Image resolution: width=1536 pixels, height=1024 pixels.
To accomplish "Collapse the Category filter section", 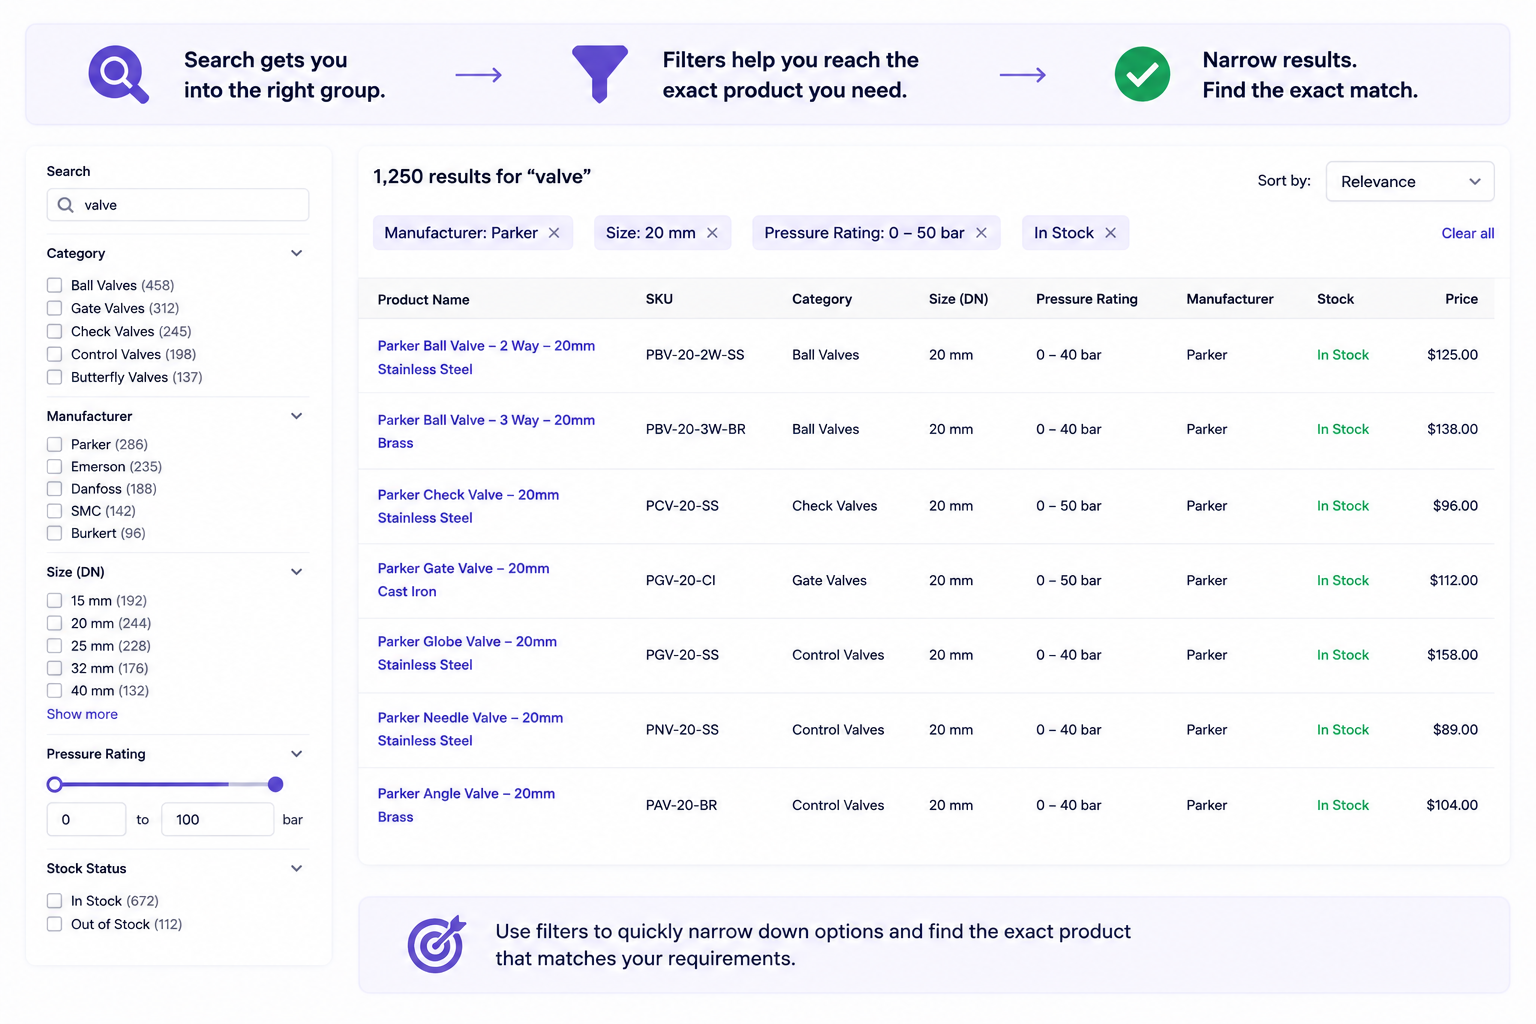I will 296,253.
